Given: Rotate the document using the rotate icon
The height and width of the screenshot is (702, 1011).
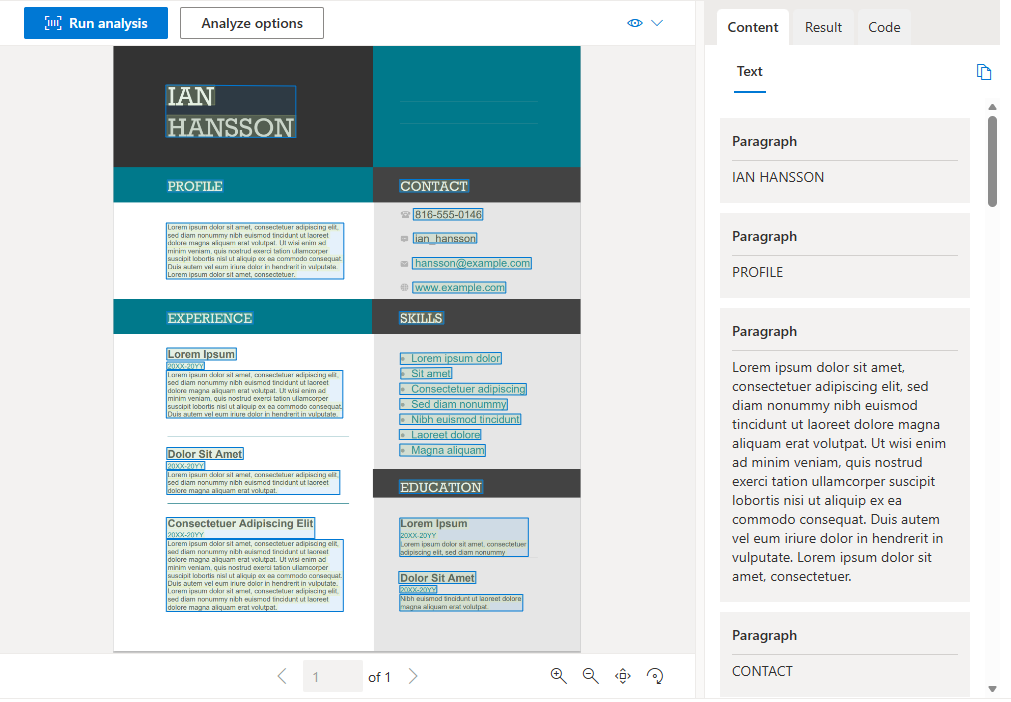Looking at the screenshot, I should click(x=655, y=676).
